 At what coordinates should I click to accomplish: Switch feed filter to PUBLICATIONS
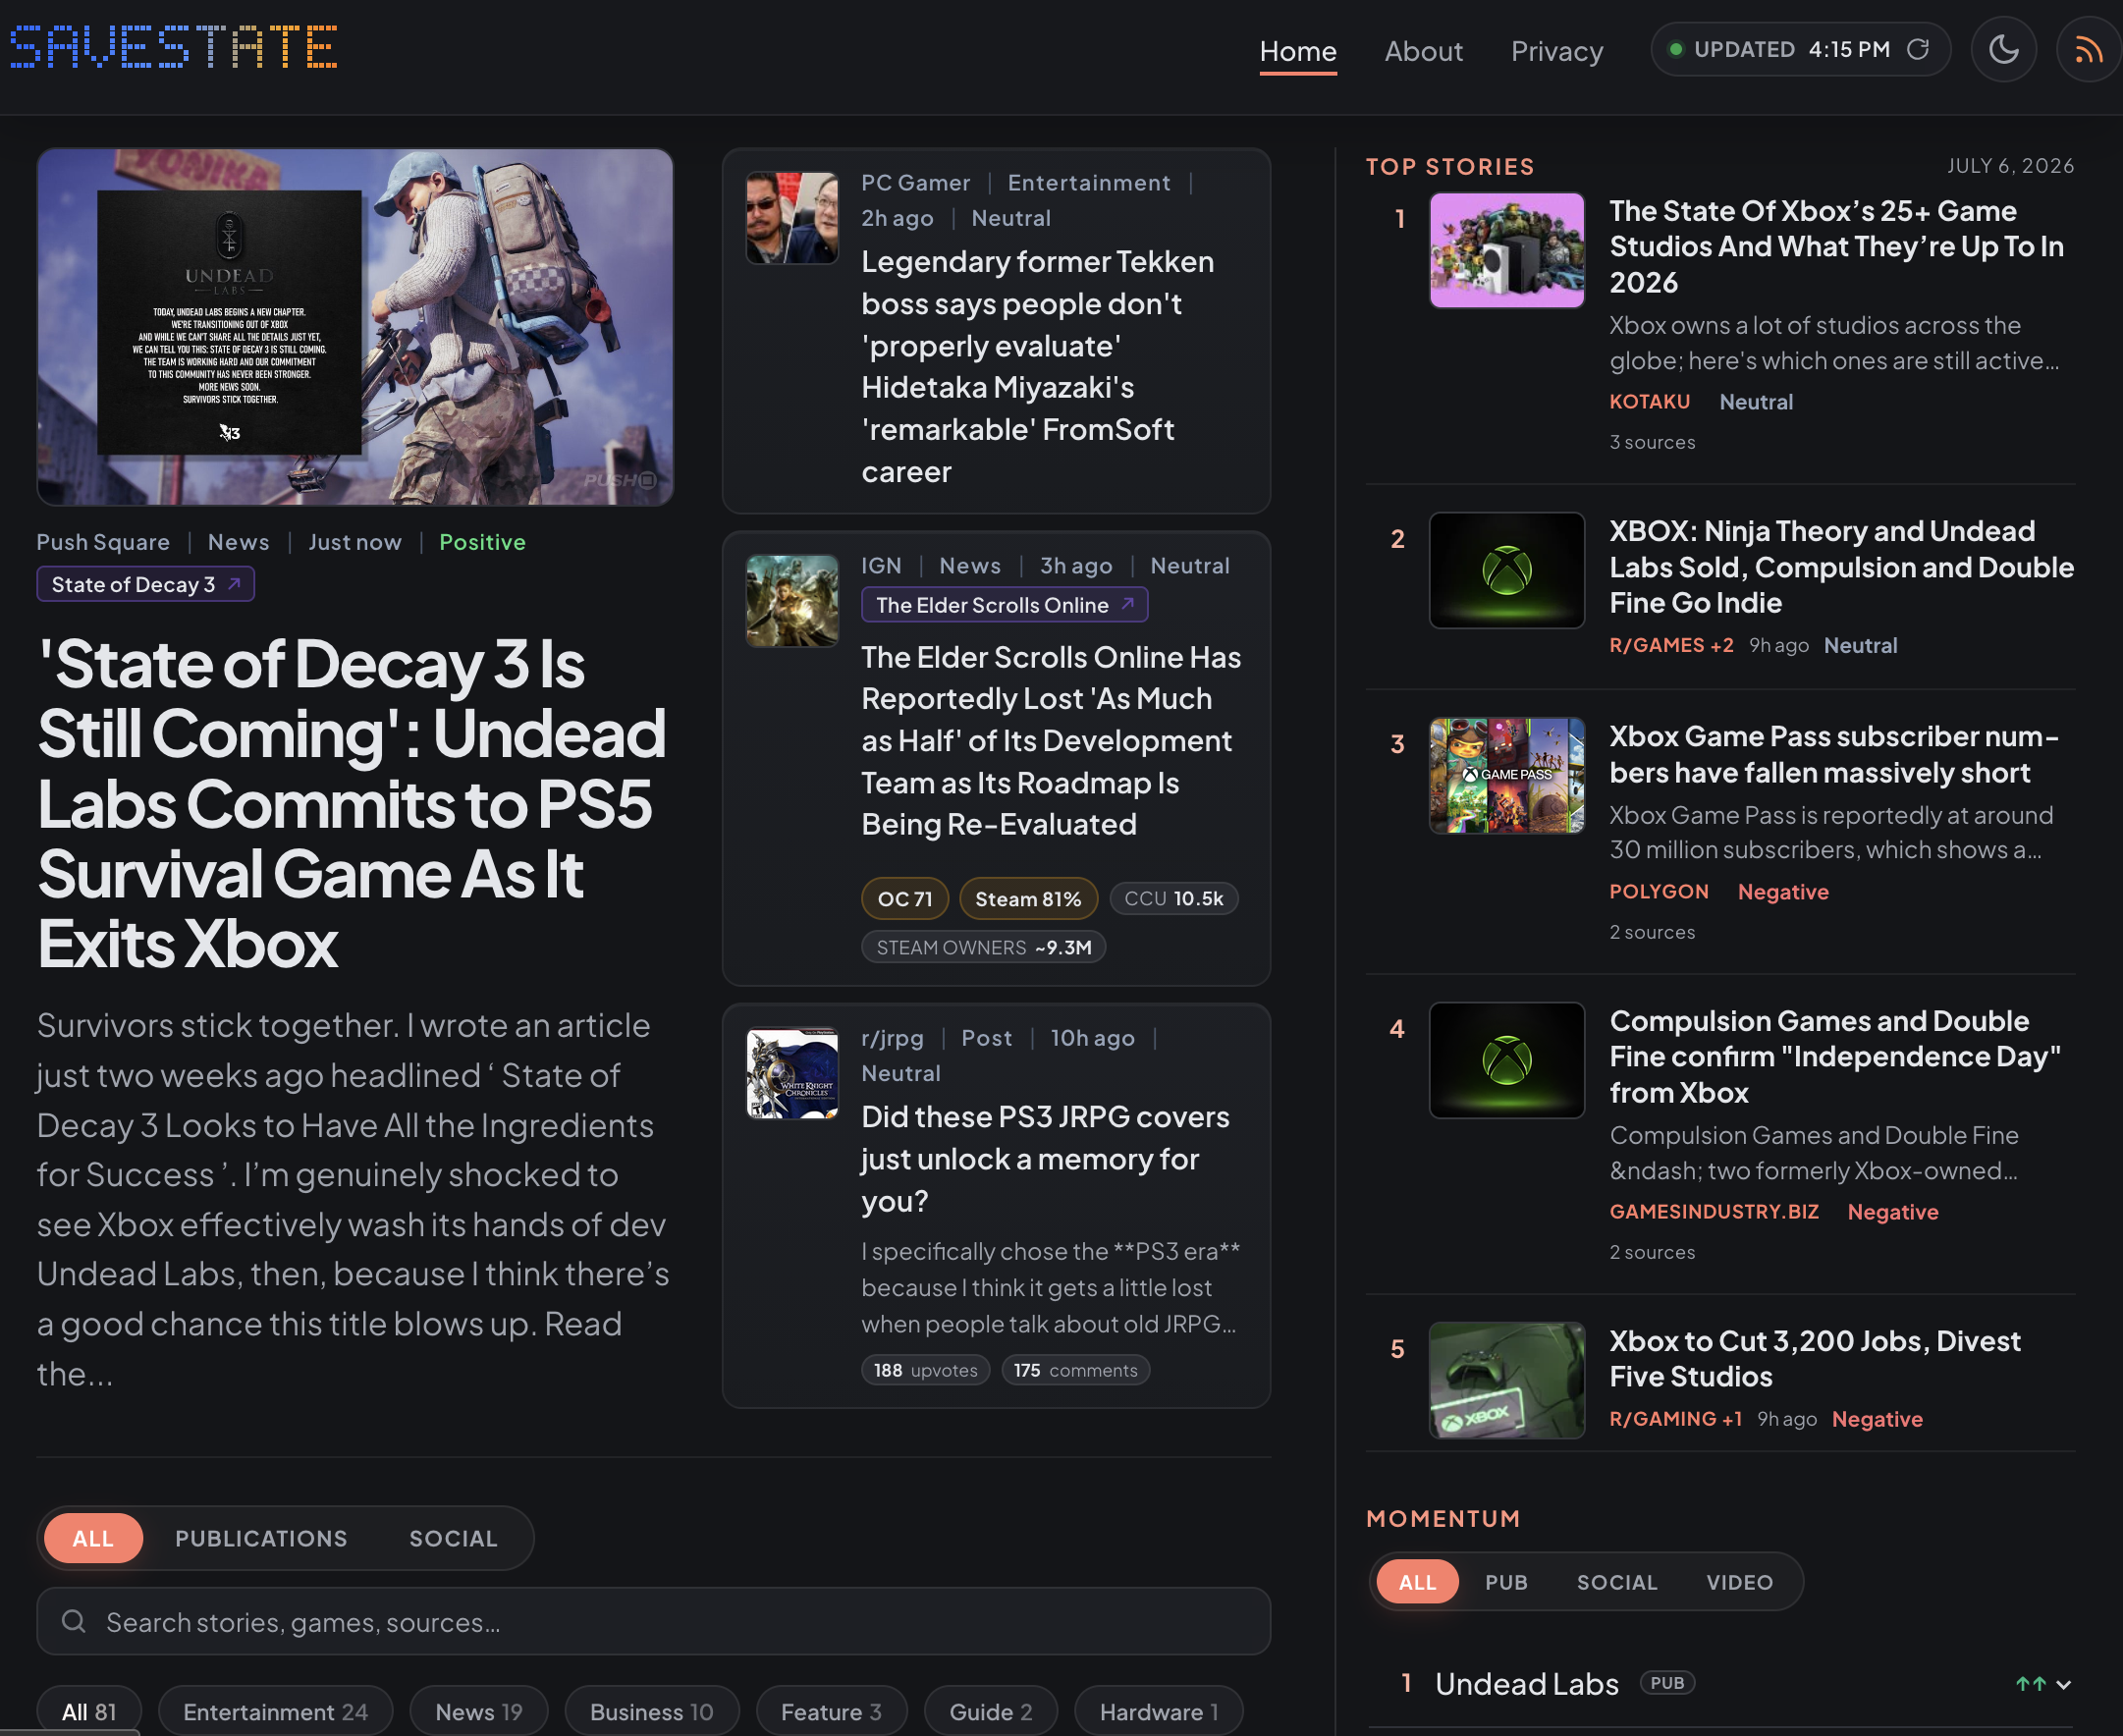(261, 1538)
